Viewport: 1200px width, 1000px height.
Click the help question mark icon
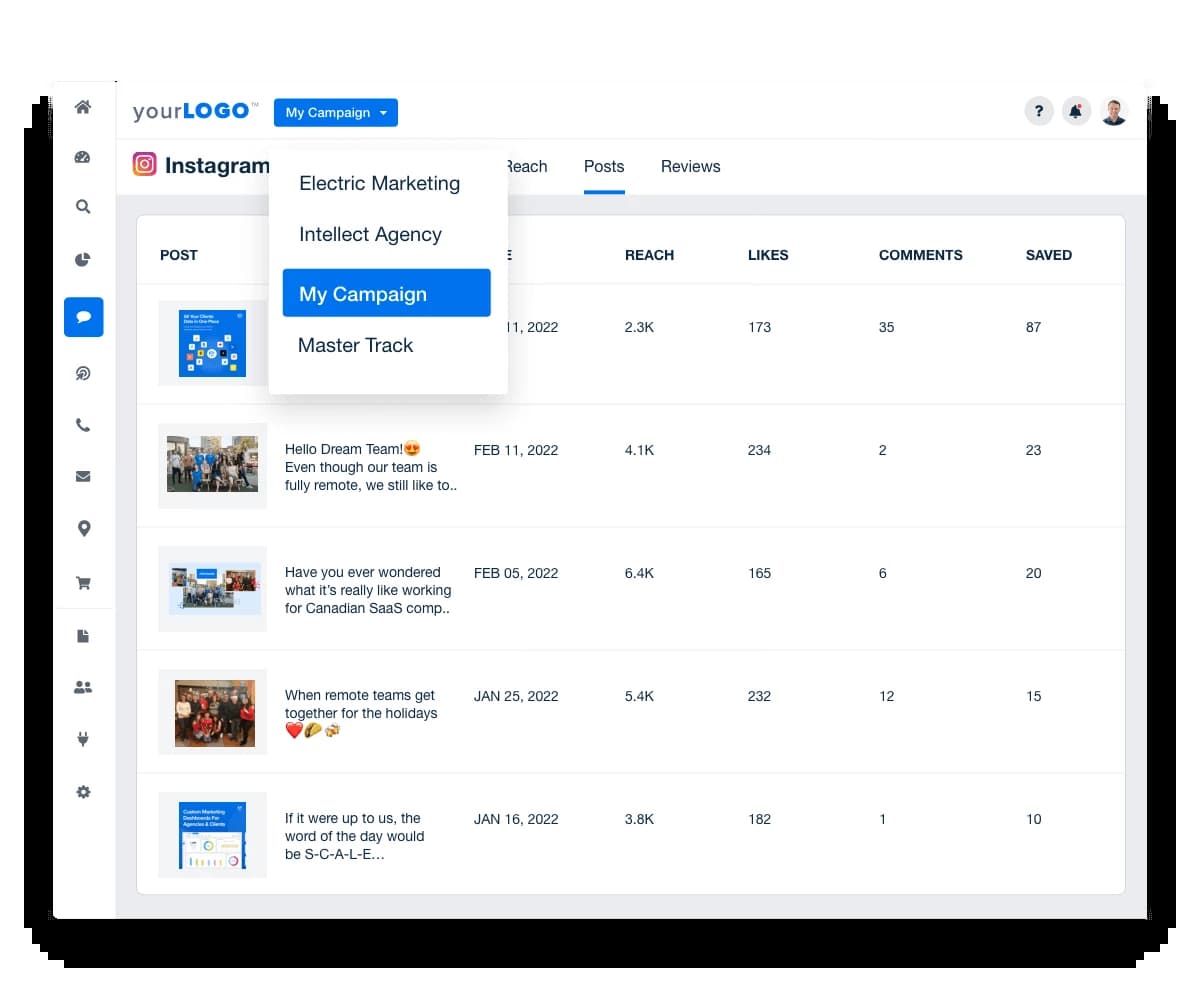click(1039, 111)
